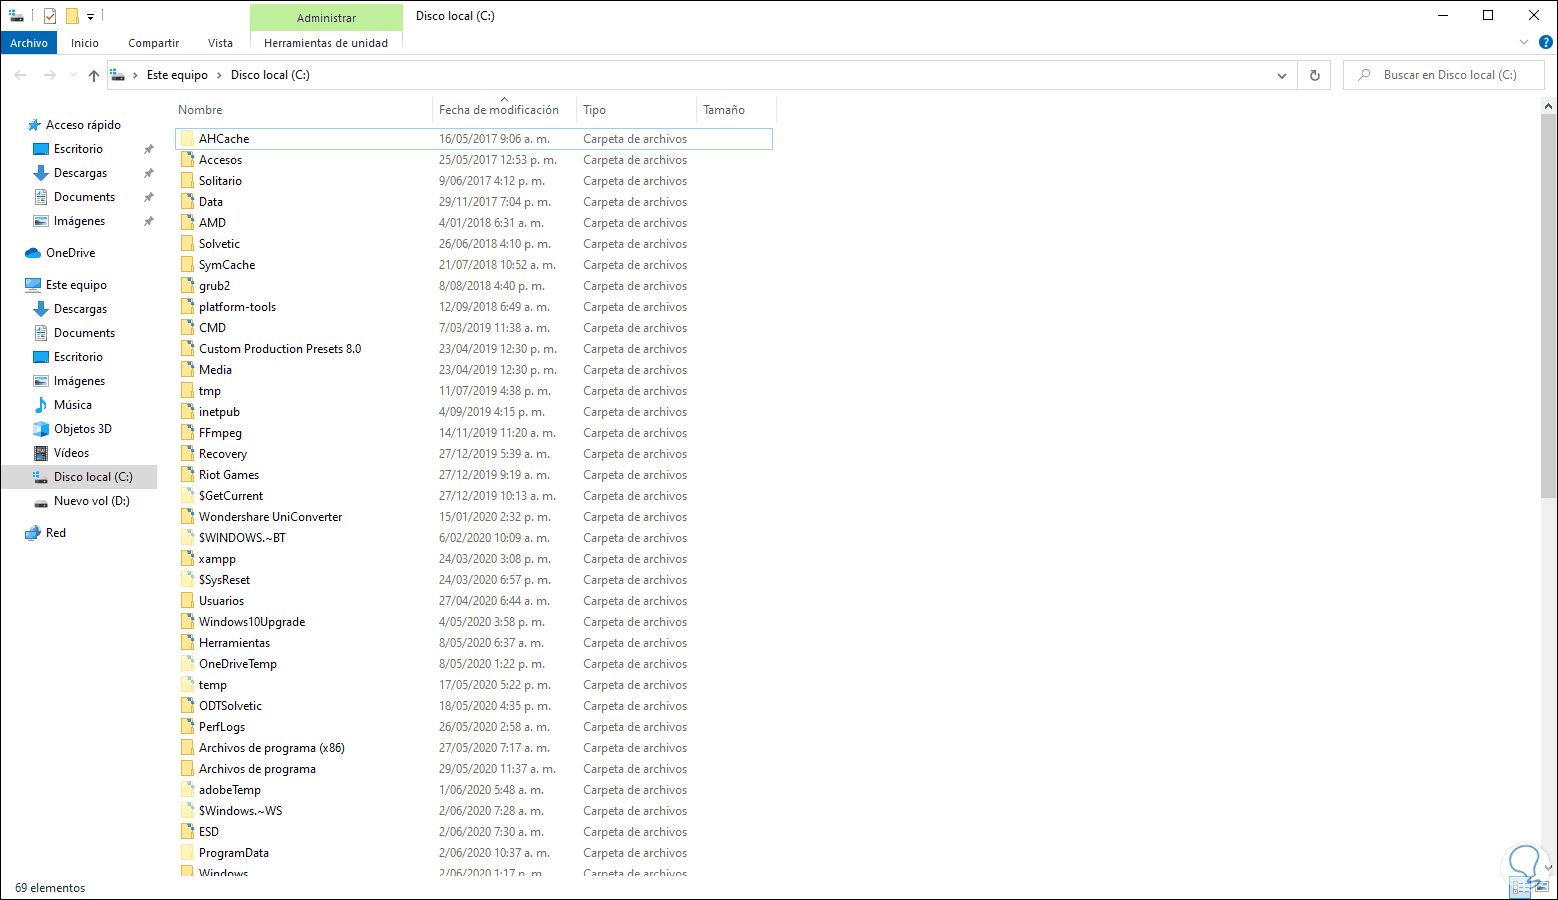This screenshot has height=900, width=1558.
Task: Select the Recovery folder name
Action: click(x=223, y=454)
